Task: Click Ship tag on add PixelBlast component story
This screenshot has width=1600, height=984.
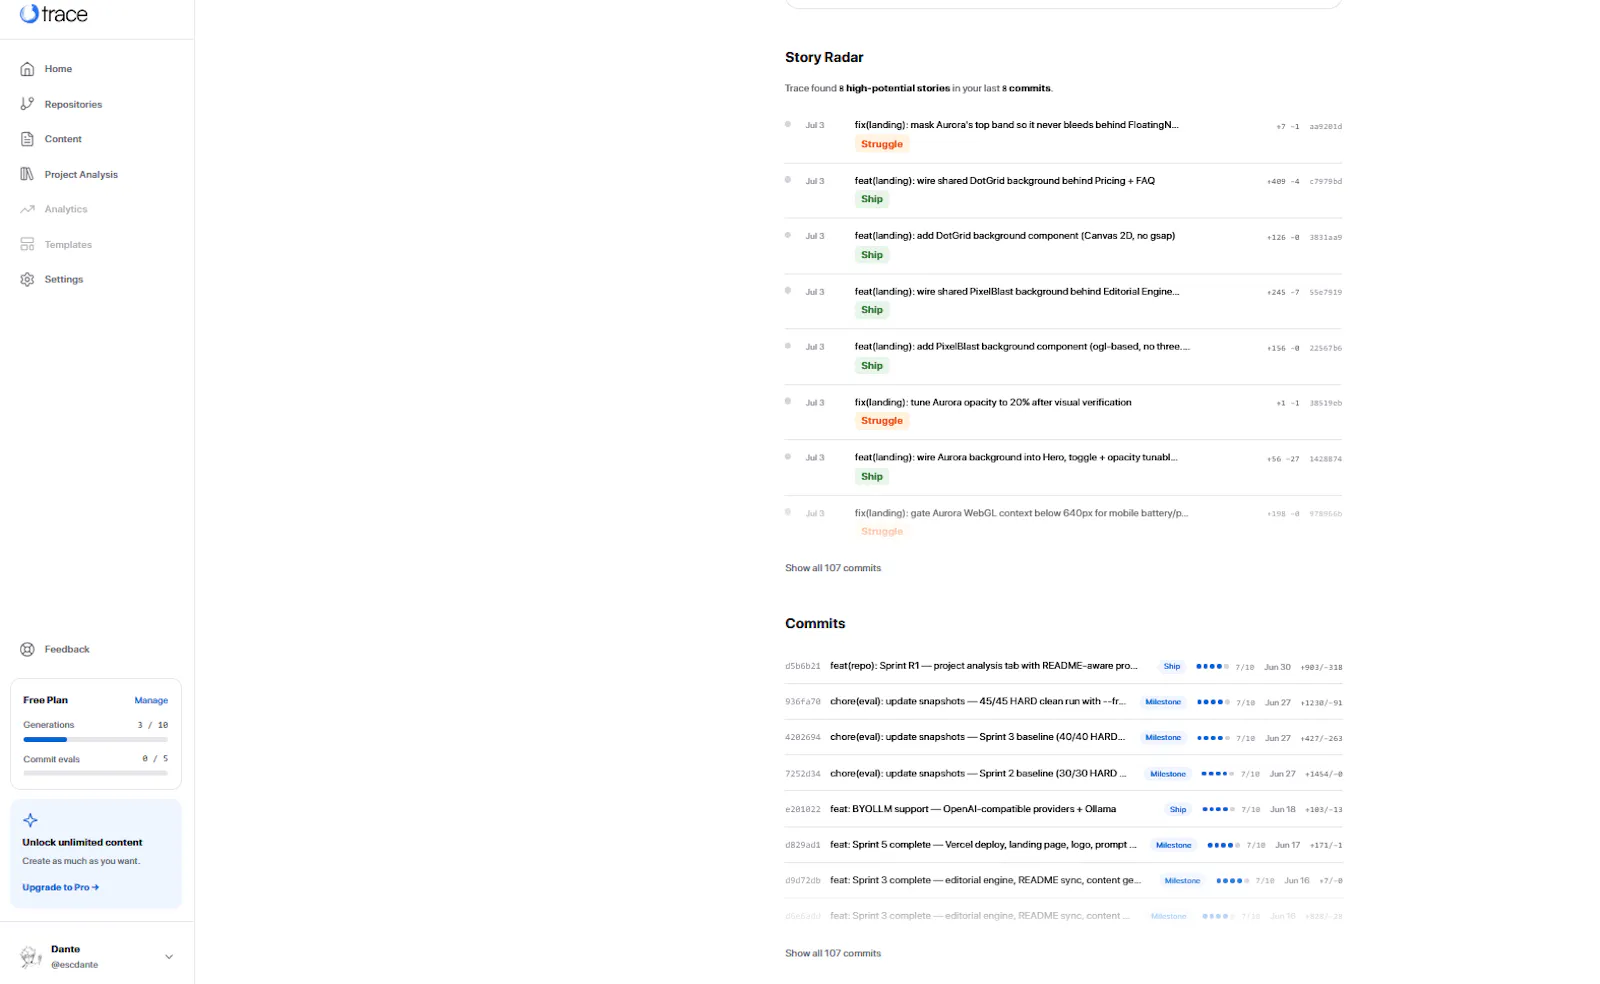Action: (x=872, y=366)
